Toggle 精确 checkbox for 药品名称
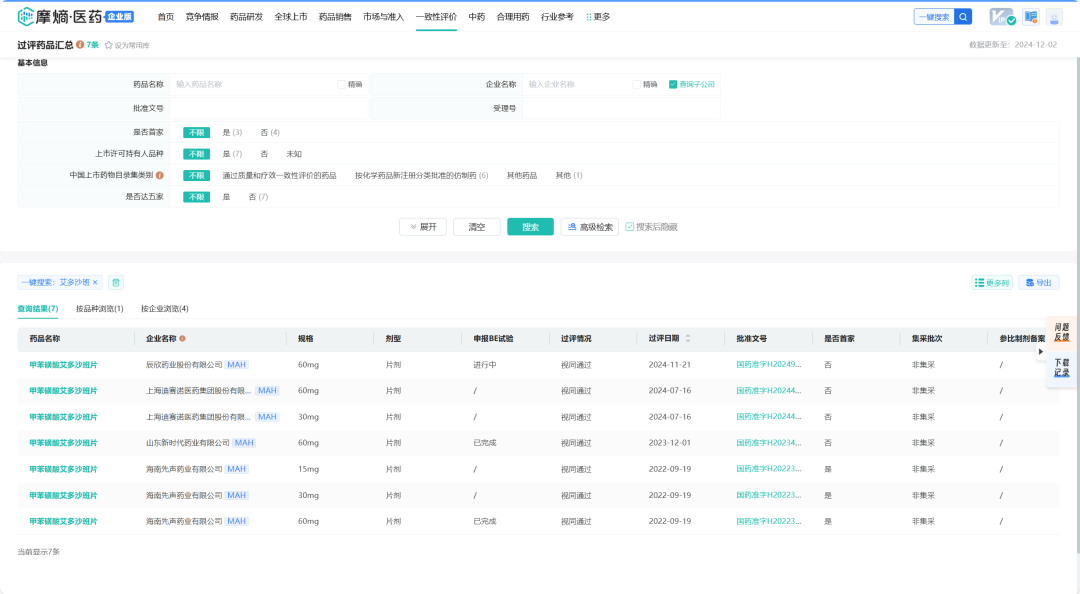The width and height of the screenshot is (1080, 594). (x=341, y=84)
